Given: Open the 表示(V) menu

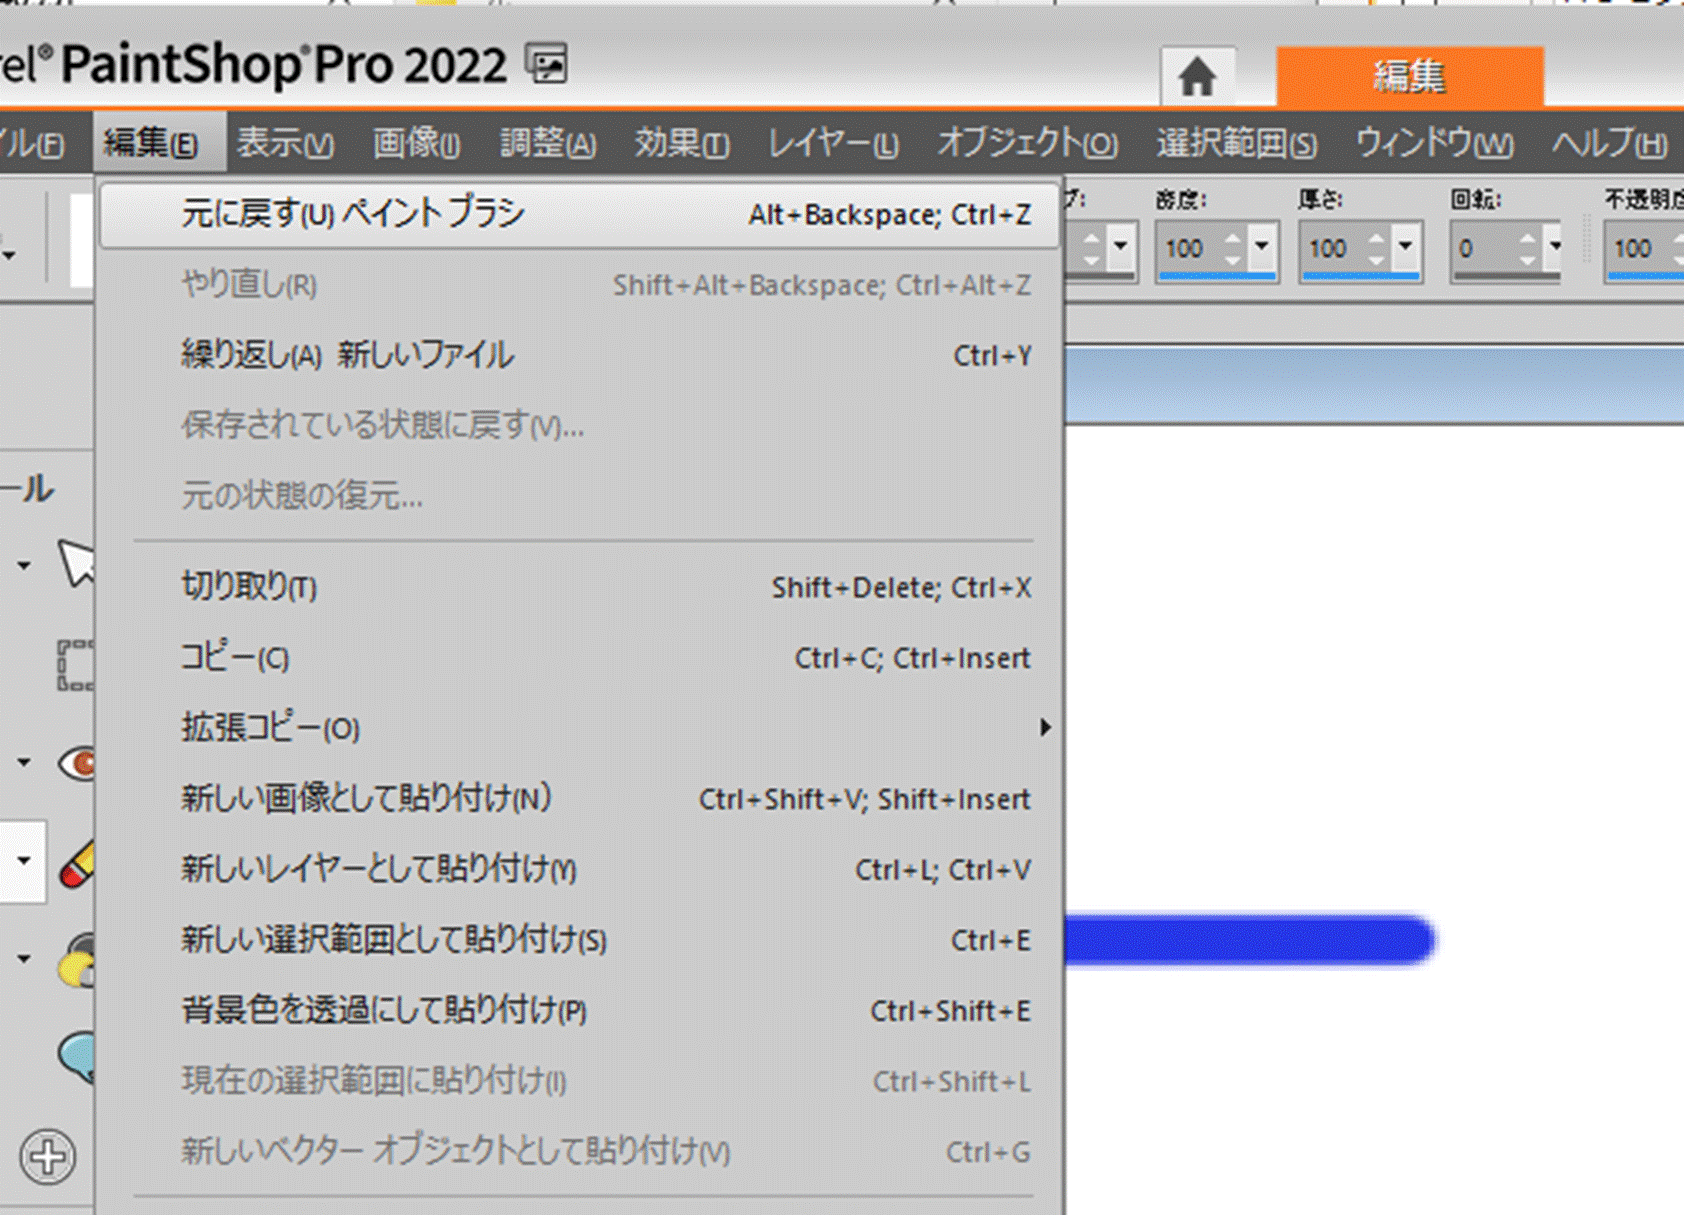Looking at the screenshot, I should coord(285,143).
